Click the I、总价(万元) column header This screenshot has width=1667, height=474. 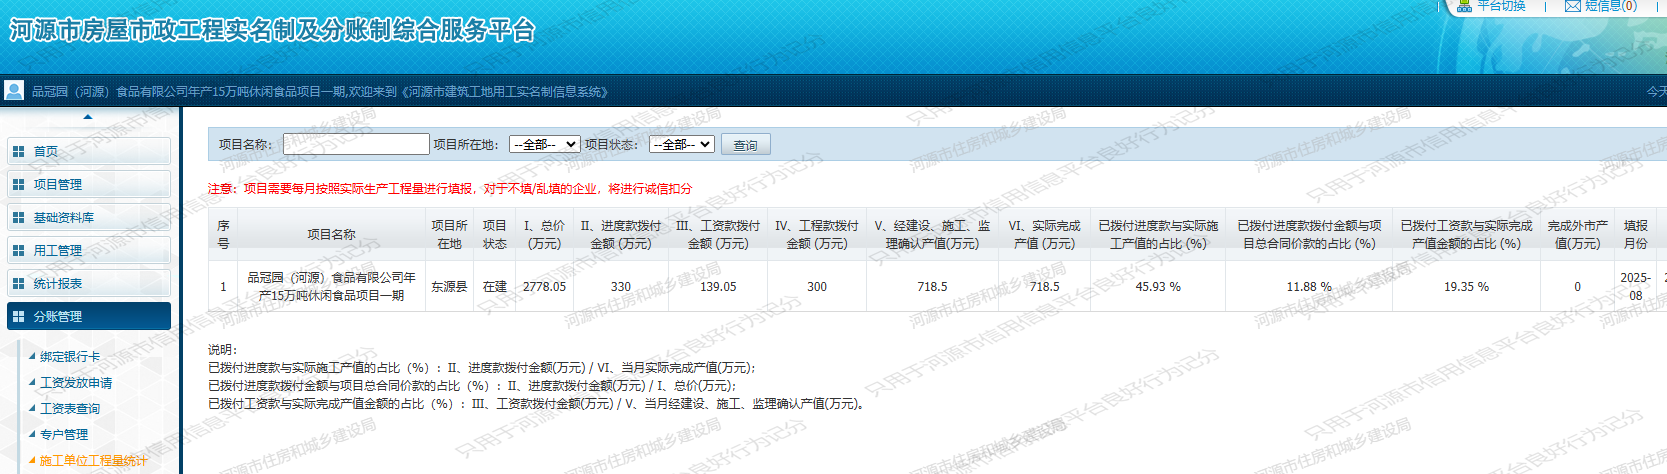[544, 234]
